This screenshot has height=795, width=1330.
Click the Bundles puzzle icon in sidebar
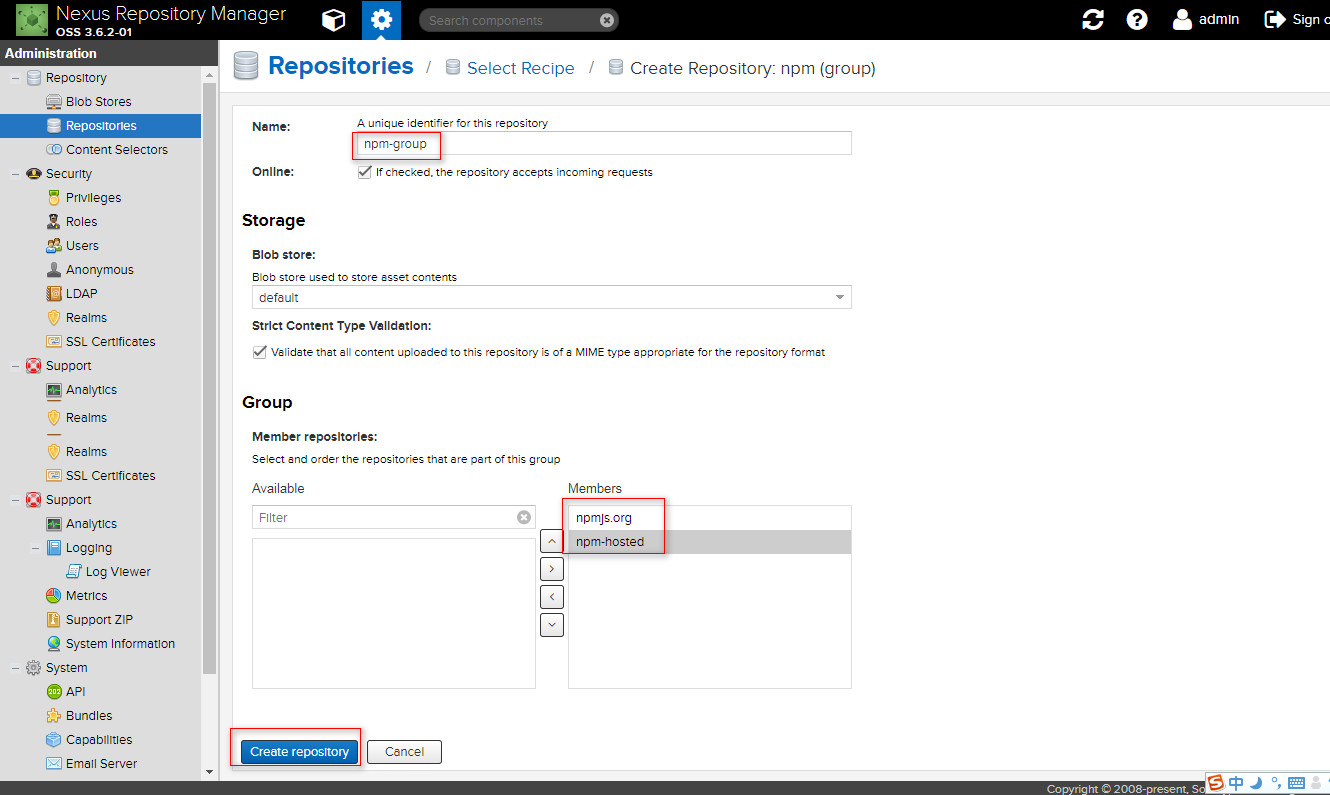pos(54,716)
